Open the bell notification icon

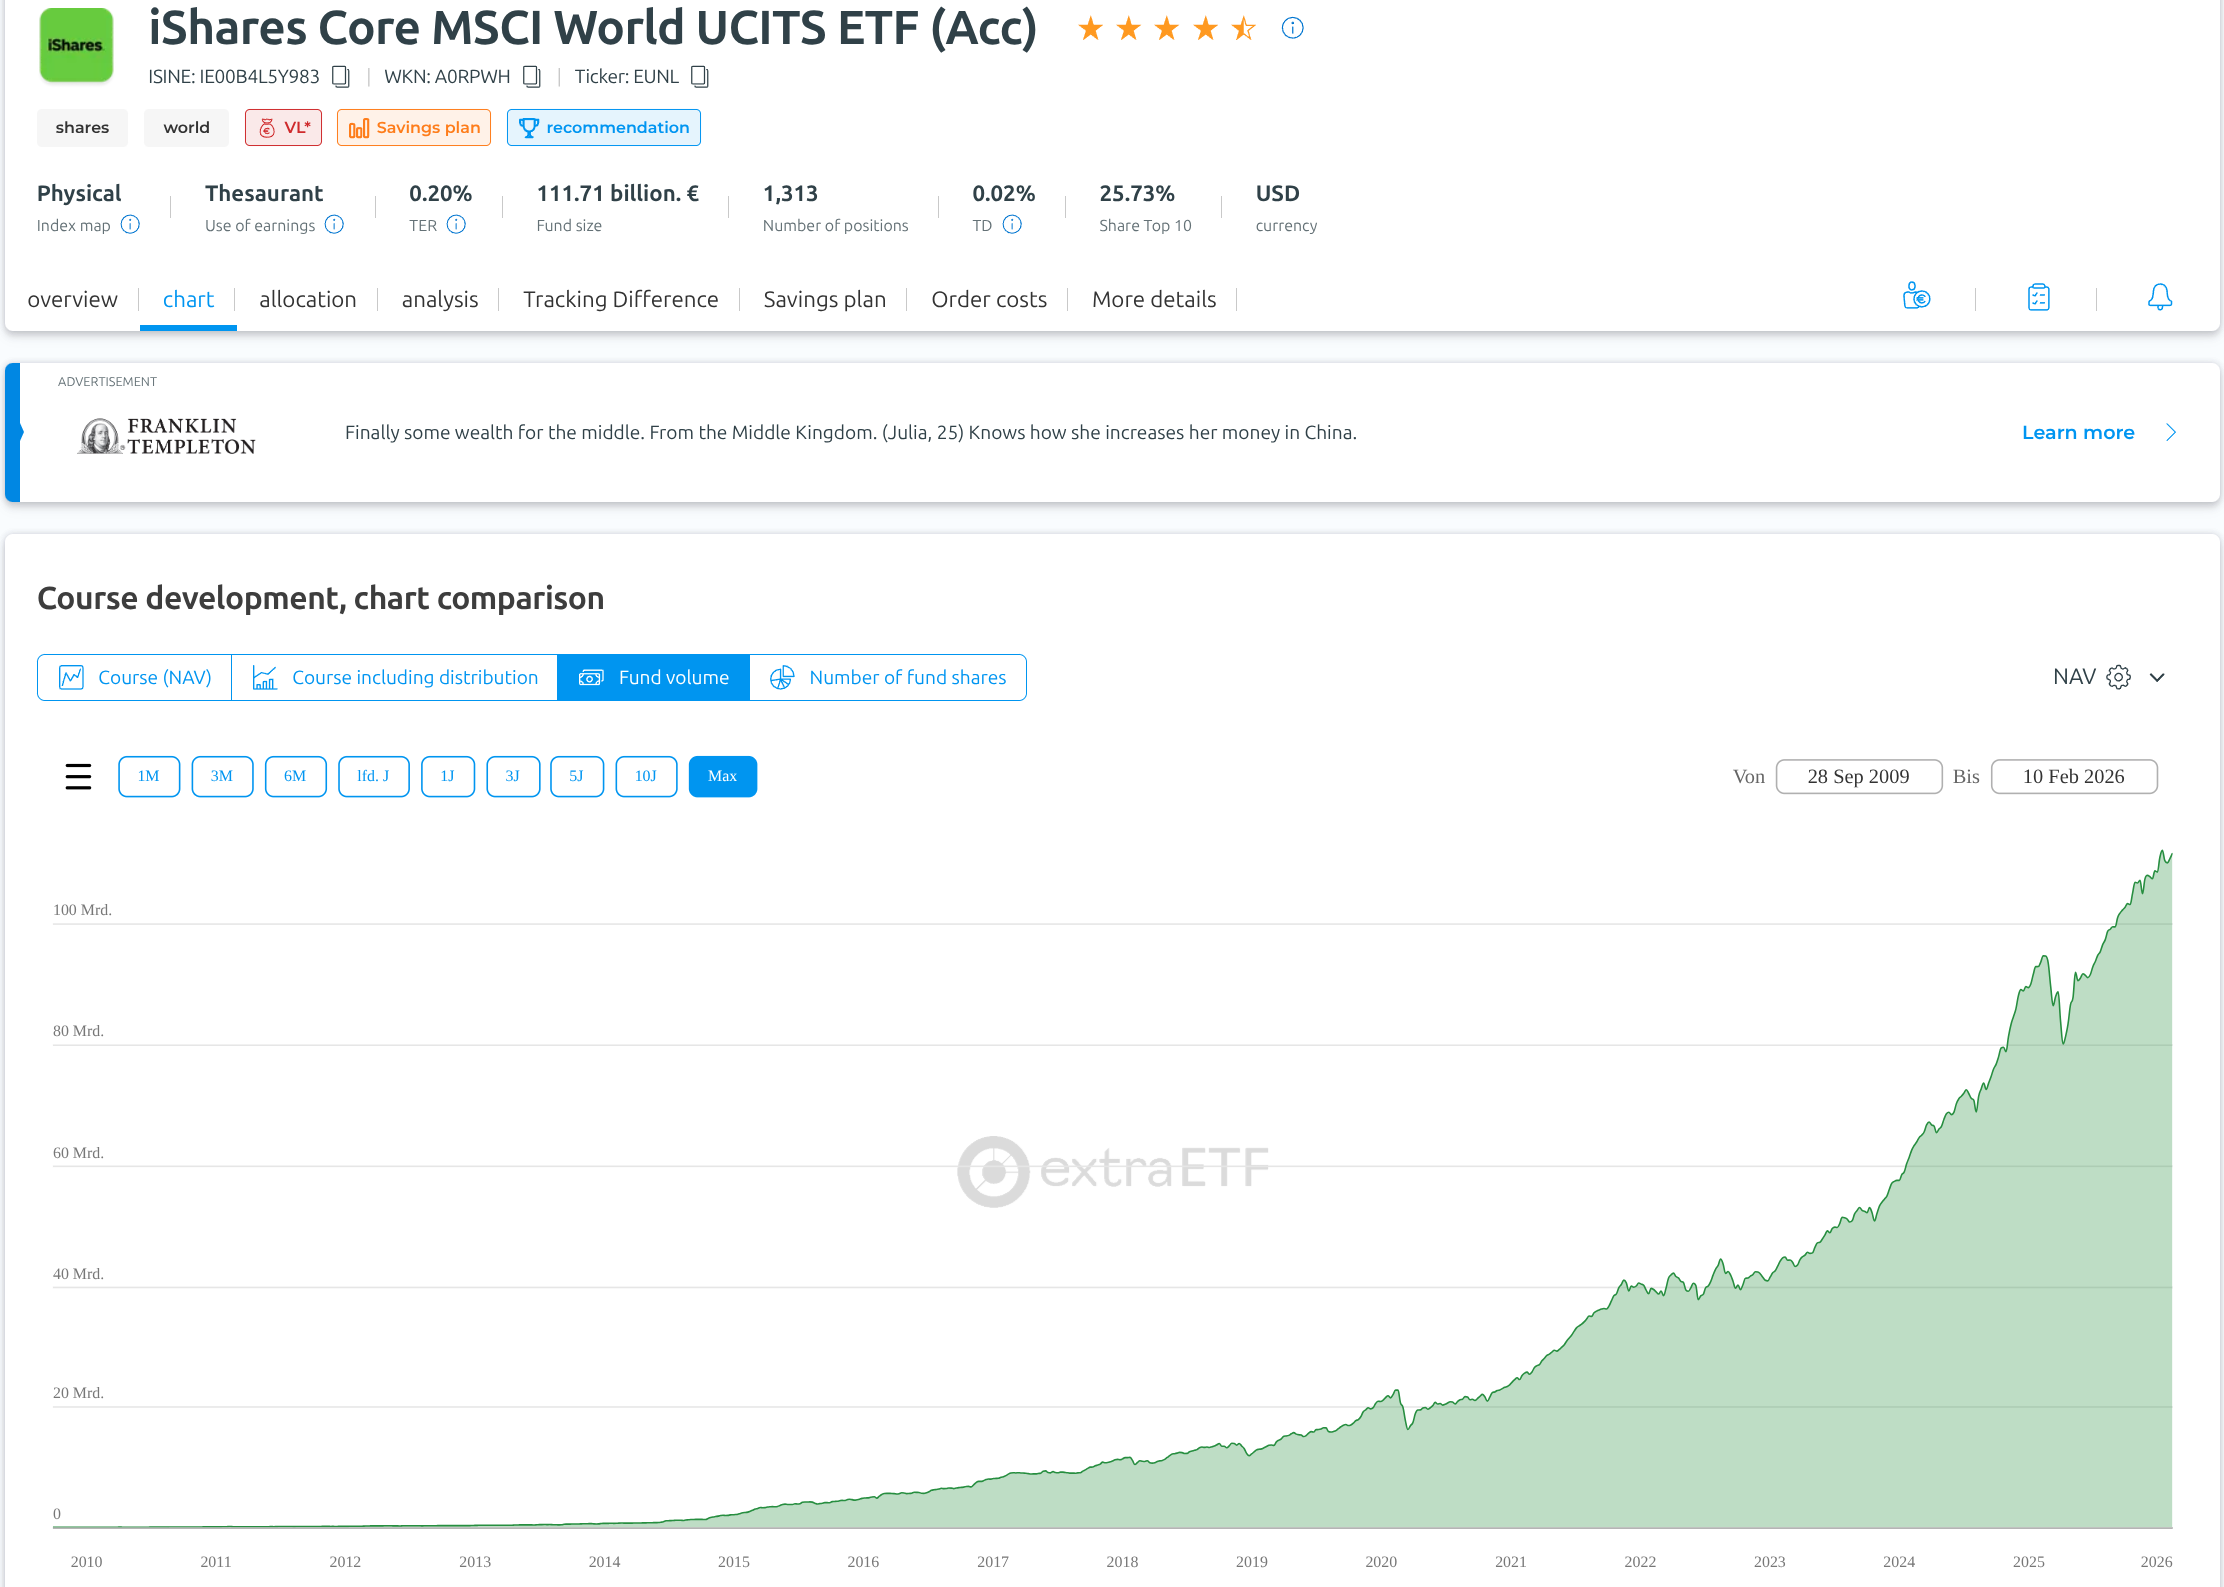click(x=2159, y=297)
